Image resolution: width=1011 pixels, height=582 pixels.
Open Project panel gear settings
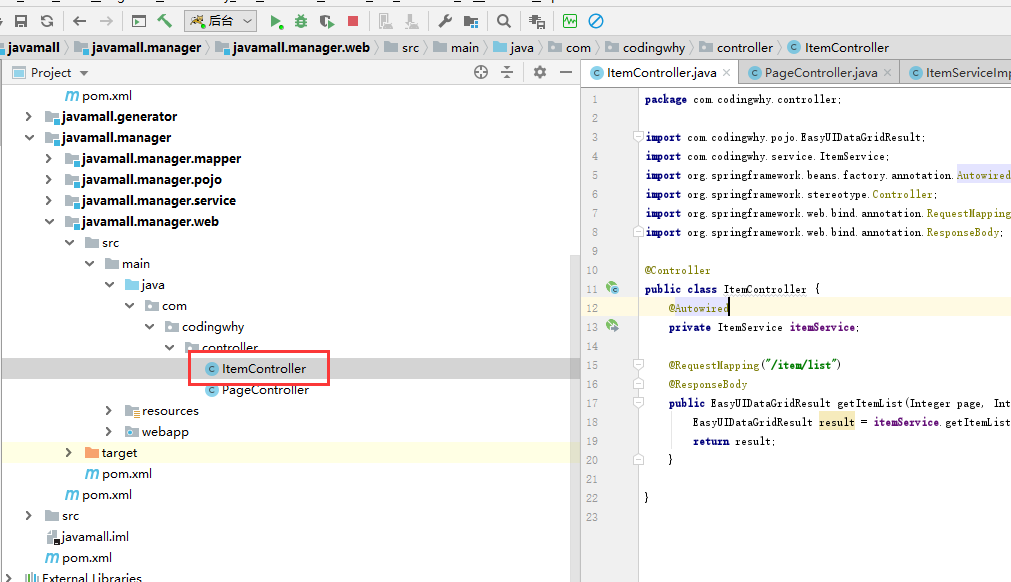click(x=540, y=72)
